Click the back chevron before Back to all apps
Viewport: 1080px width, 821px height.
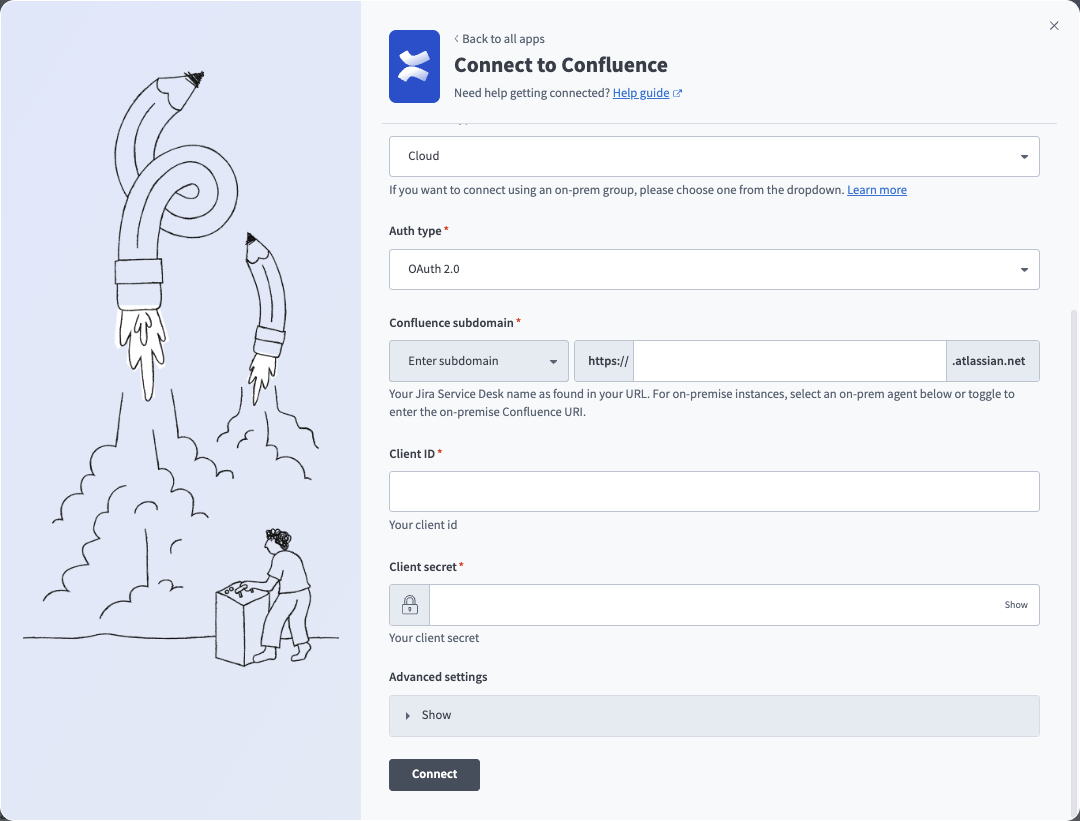(x=456, y=39)
